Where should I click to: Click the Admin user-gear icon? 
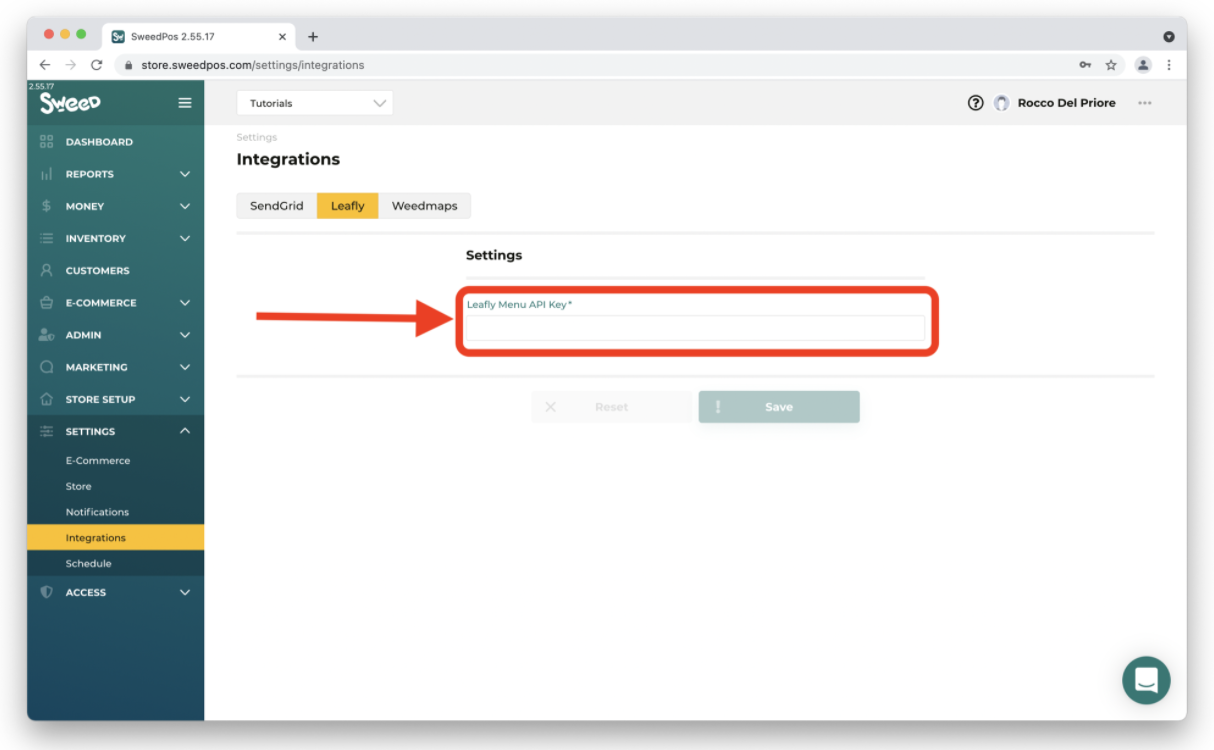46,335
